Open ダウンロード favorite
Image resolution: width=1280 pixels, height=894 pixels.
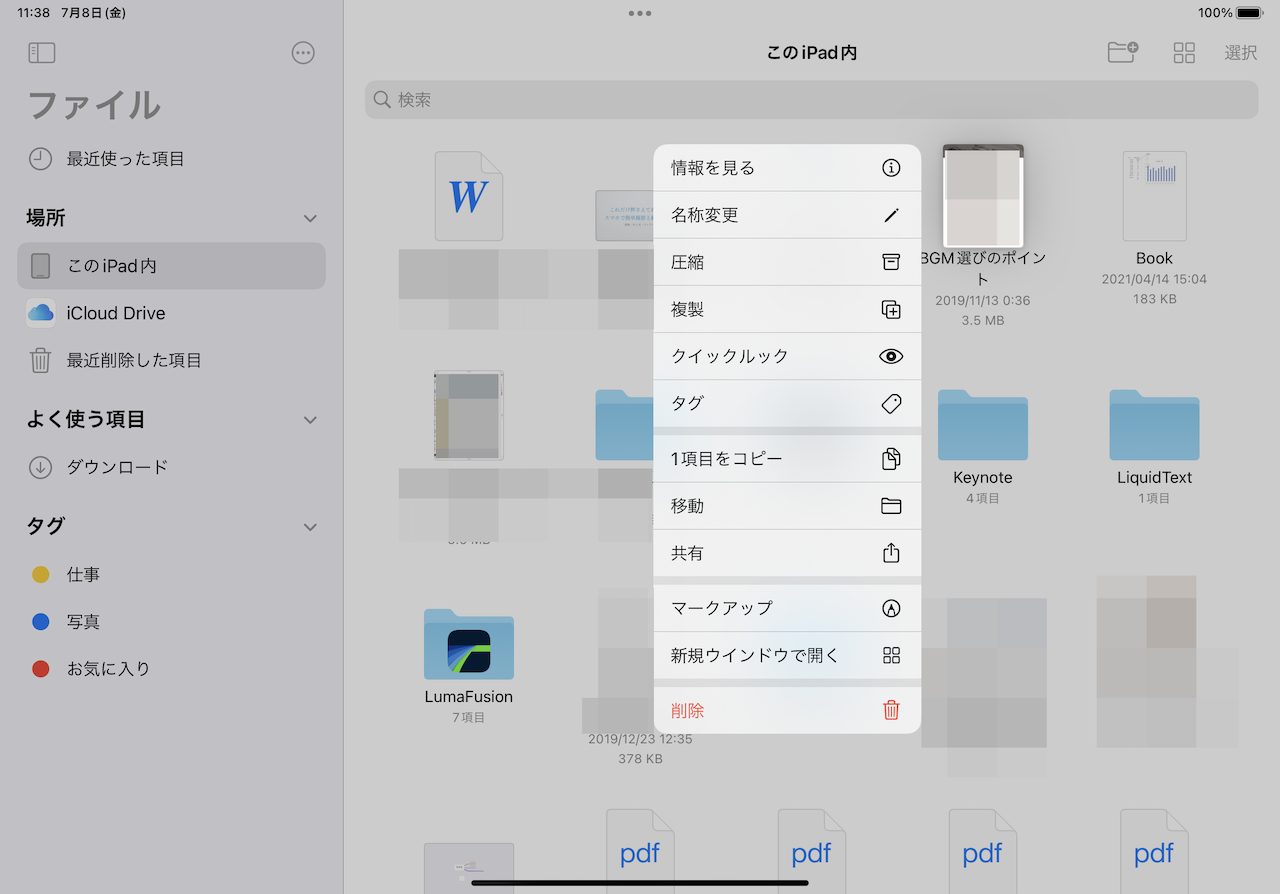coord(171,467)
